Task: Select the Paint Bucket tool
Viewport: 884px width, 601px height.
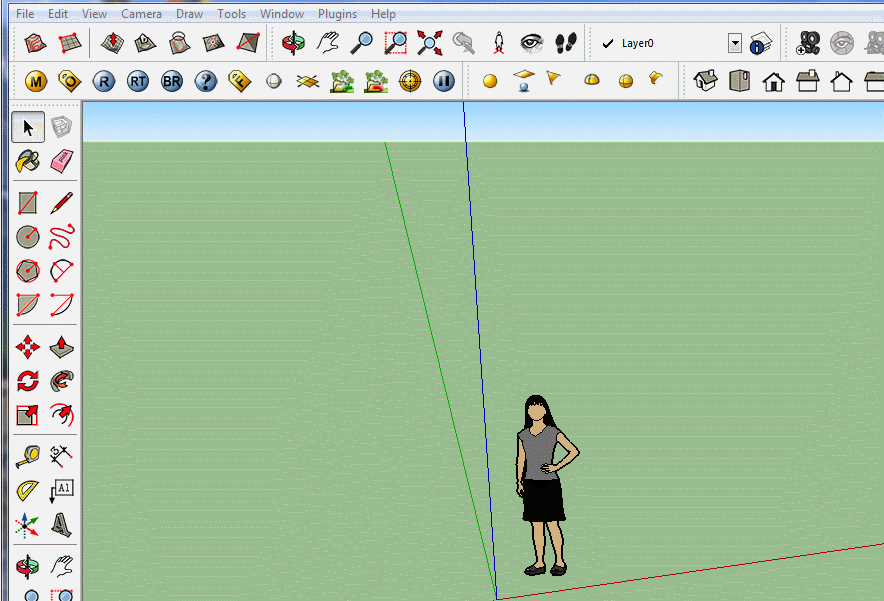Action: (x=28, y=161)
